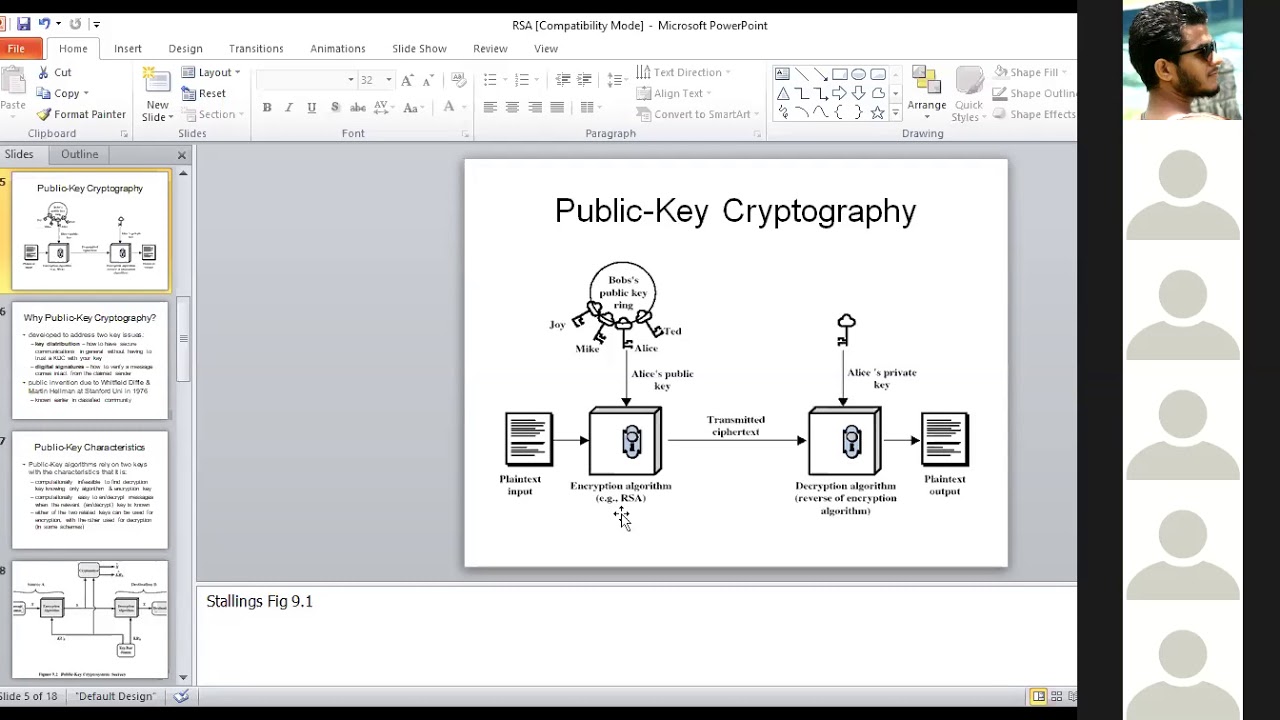Switch to the Insert ribbon tab
The image size is (1280, 720).
click(x=128, y=48)
